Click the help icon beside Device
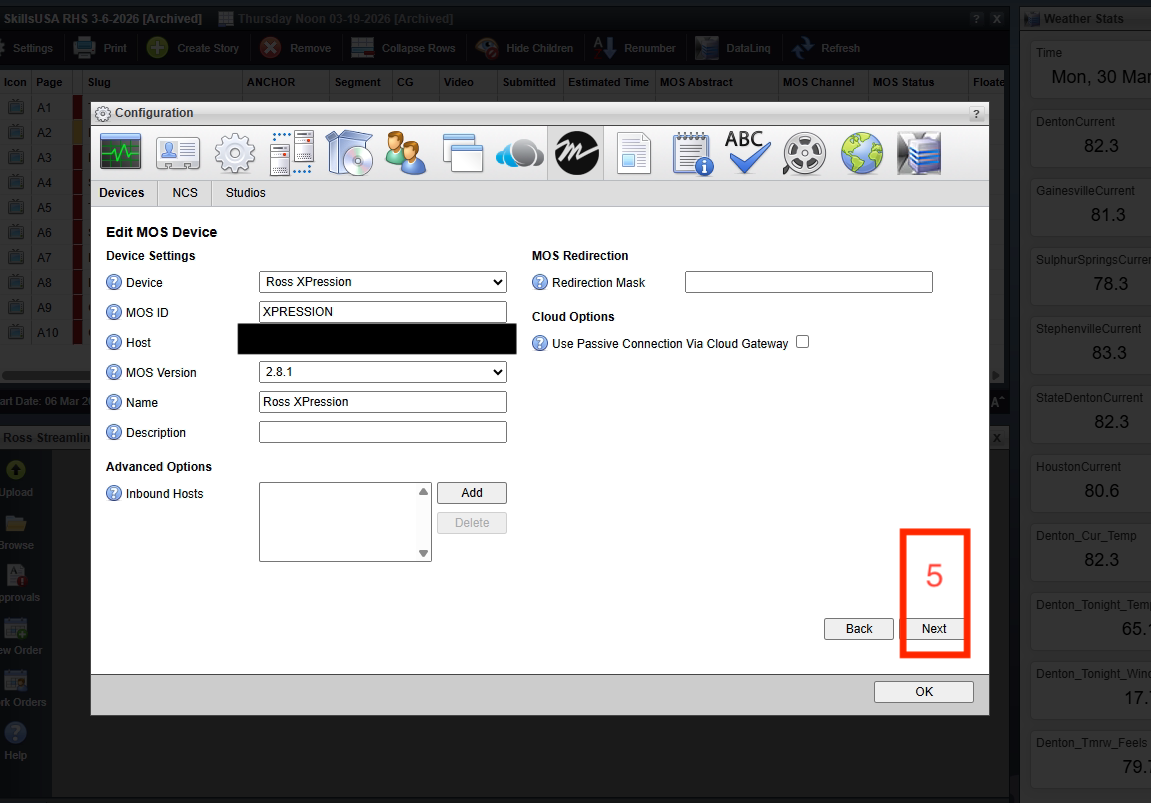This screenshot has width=1151, height=803. pos(114,283)
